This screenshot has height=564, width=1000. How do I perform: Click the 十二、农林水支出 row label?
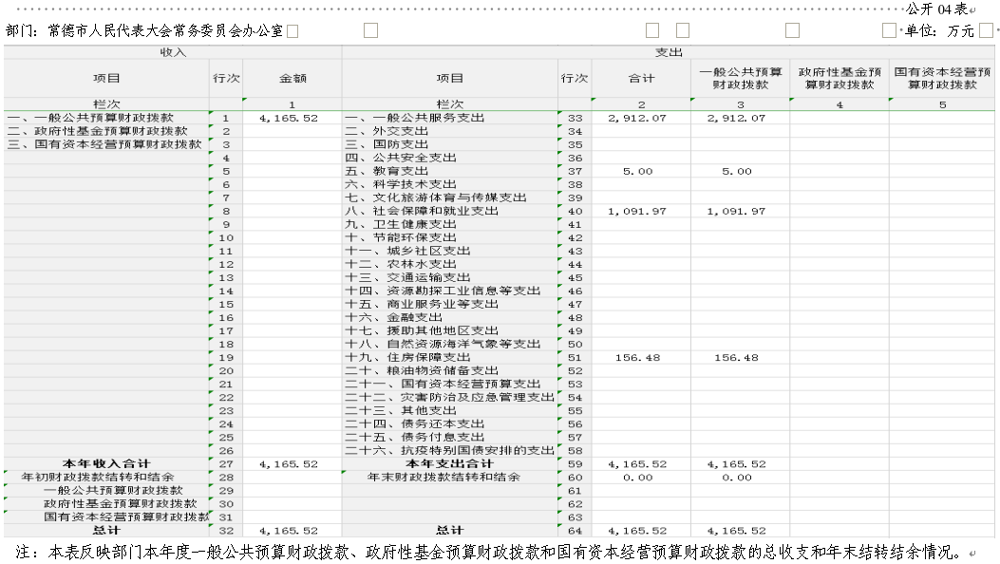401,265
